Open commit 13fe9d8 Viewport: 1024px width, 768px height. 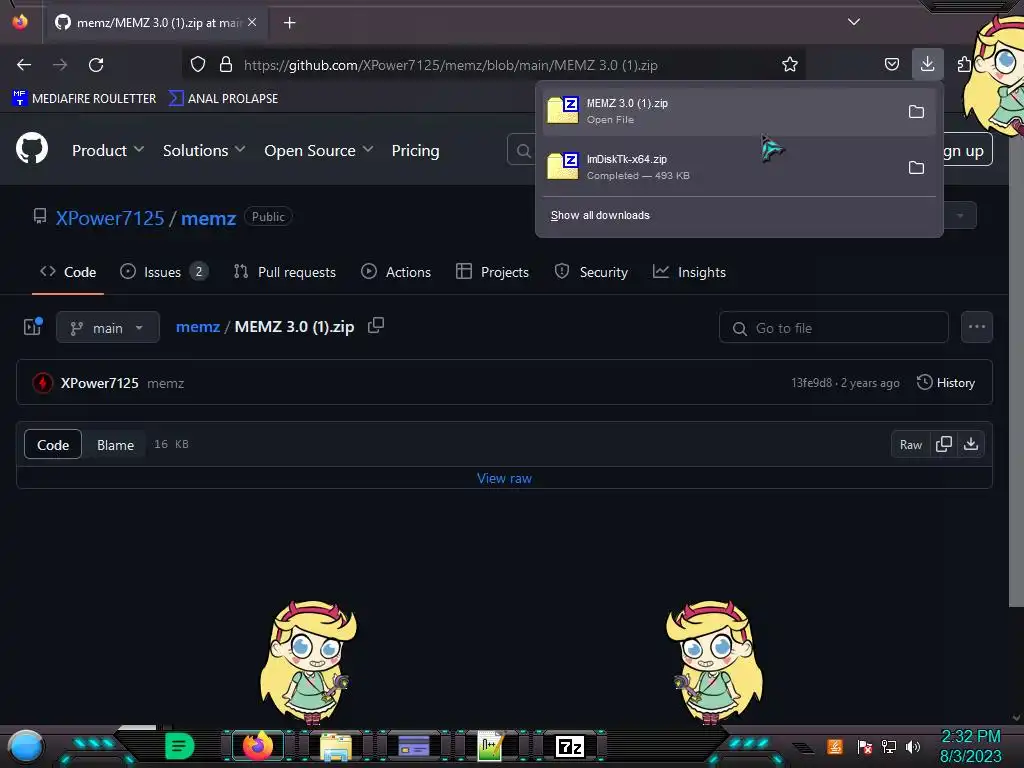point(811,383)
